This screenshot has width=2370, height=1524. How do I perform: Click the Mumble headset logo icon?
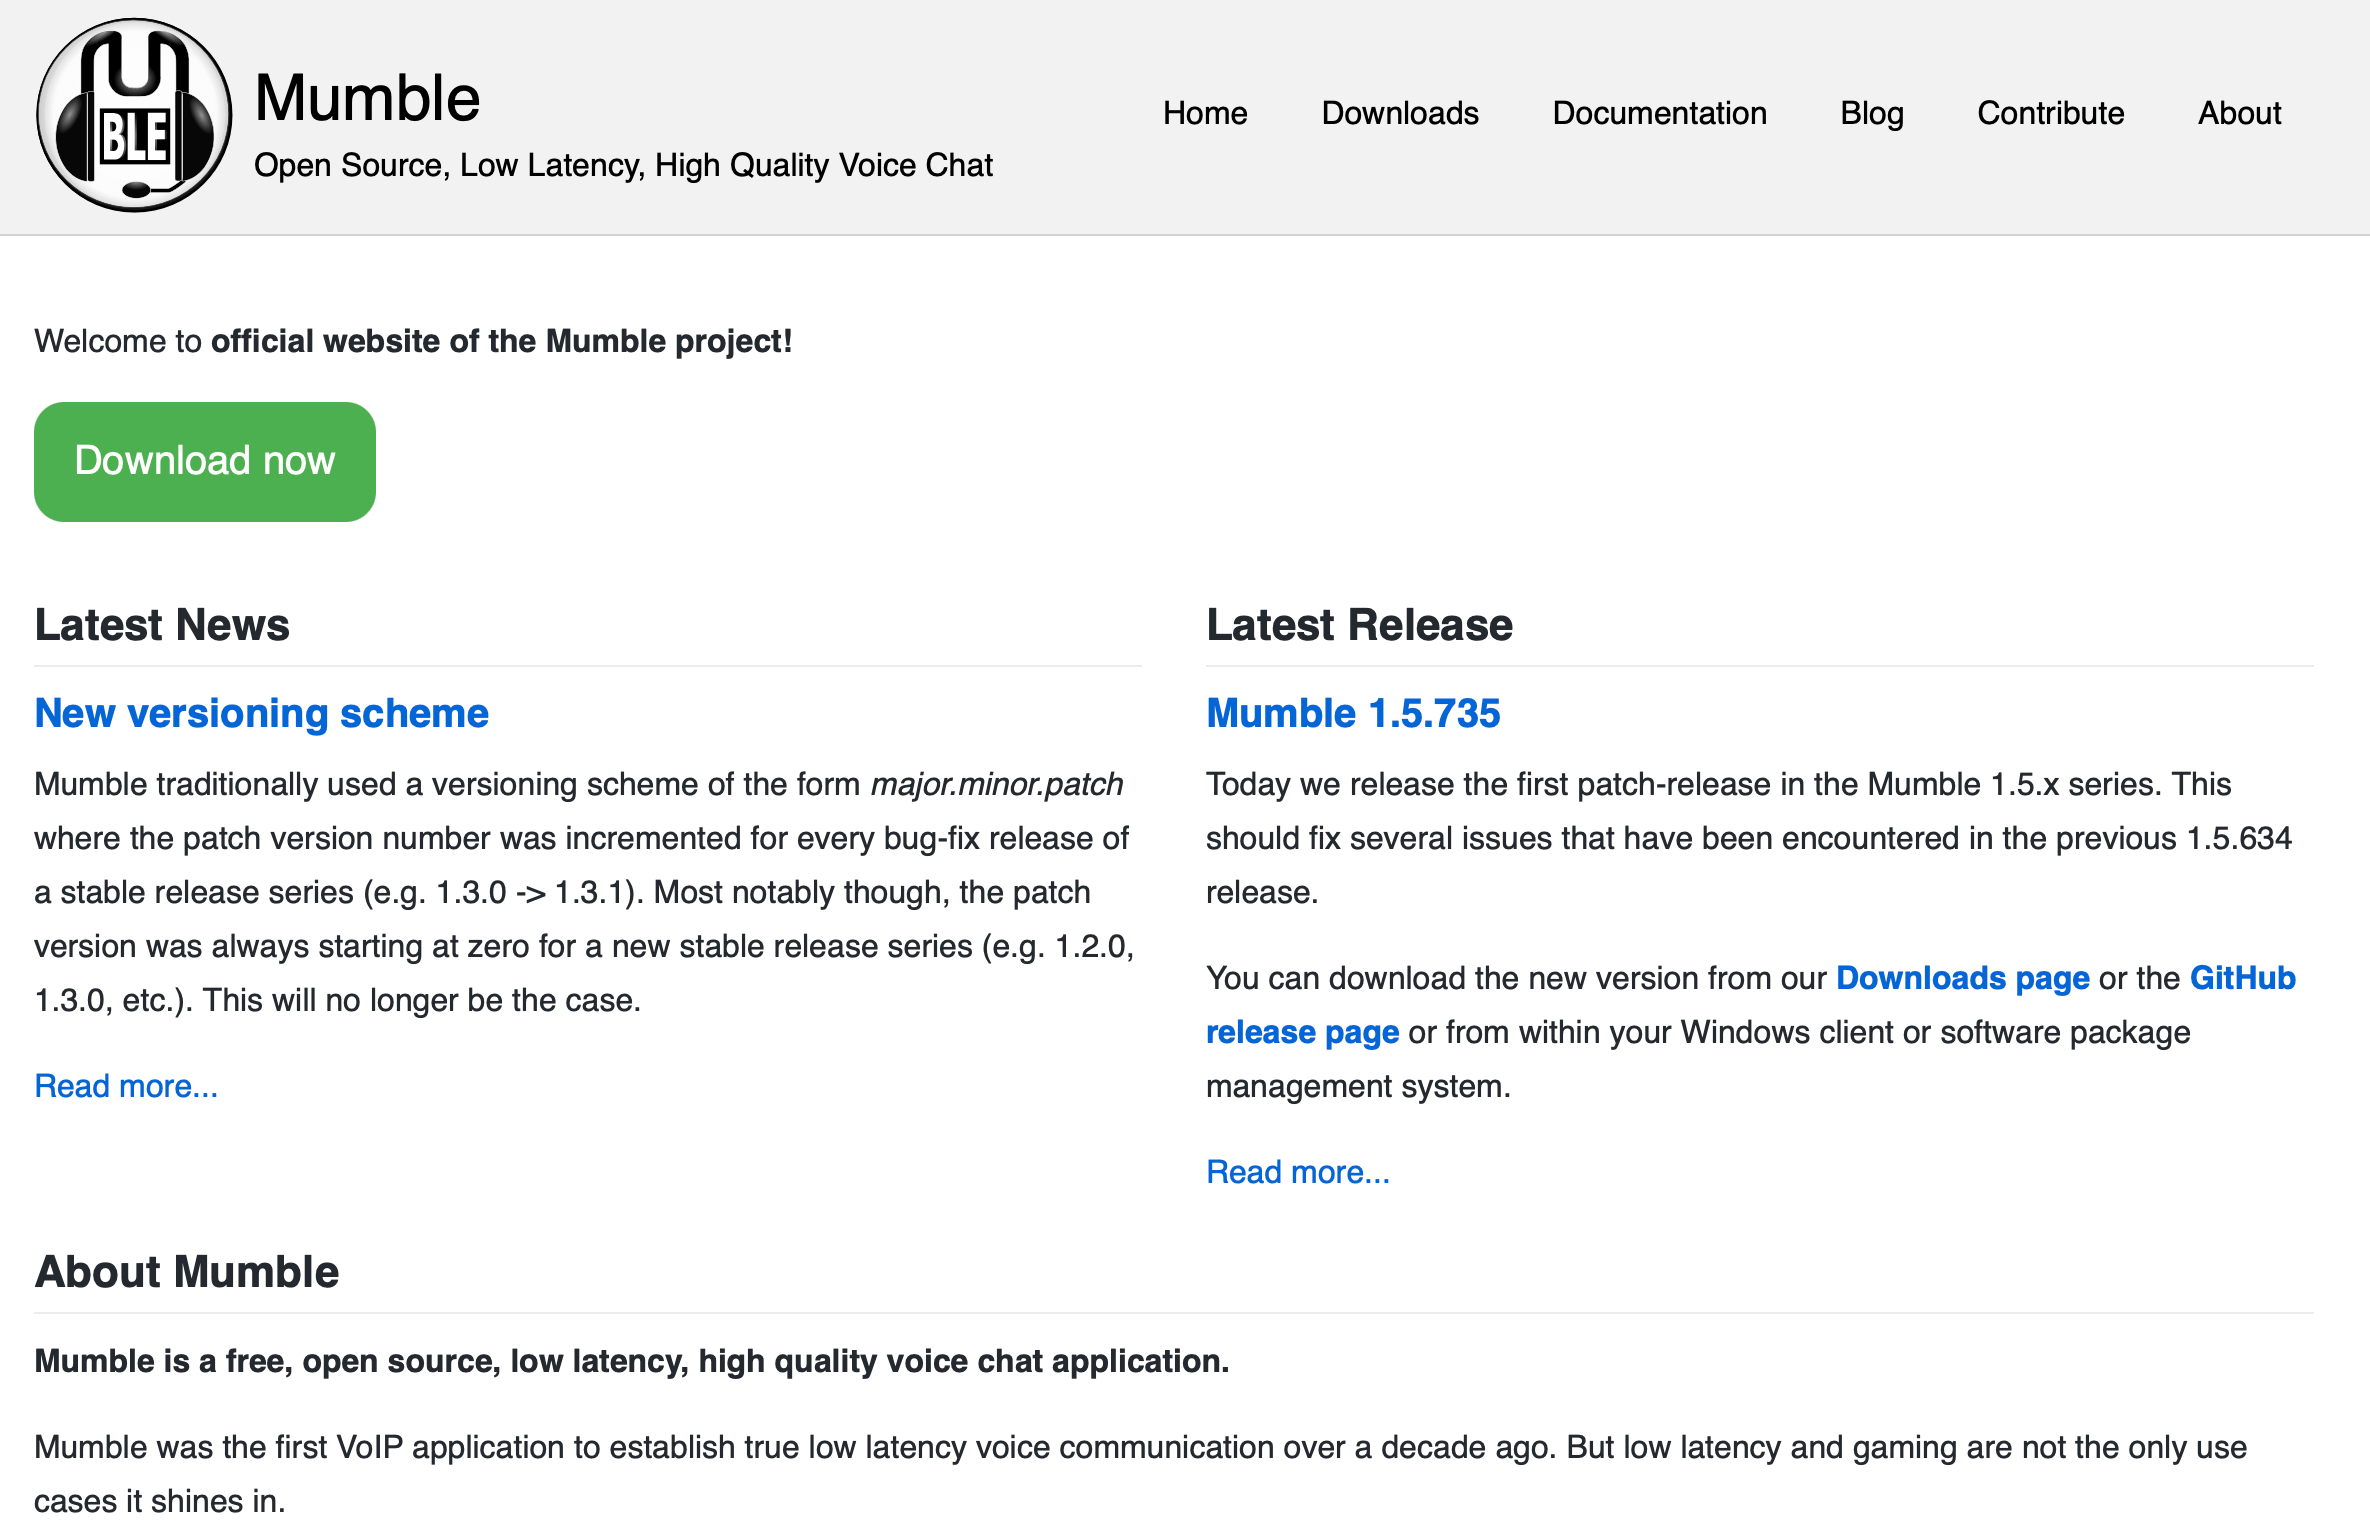click(134, 115)
